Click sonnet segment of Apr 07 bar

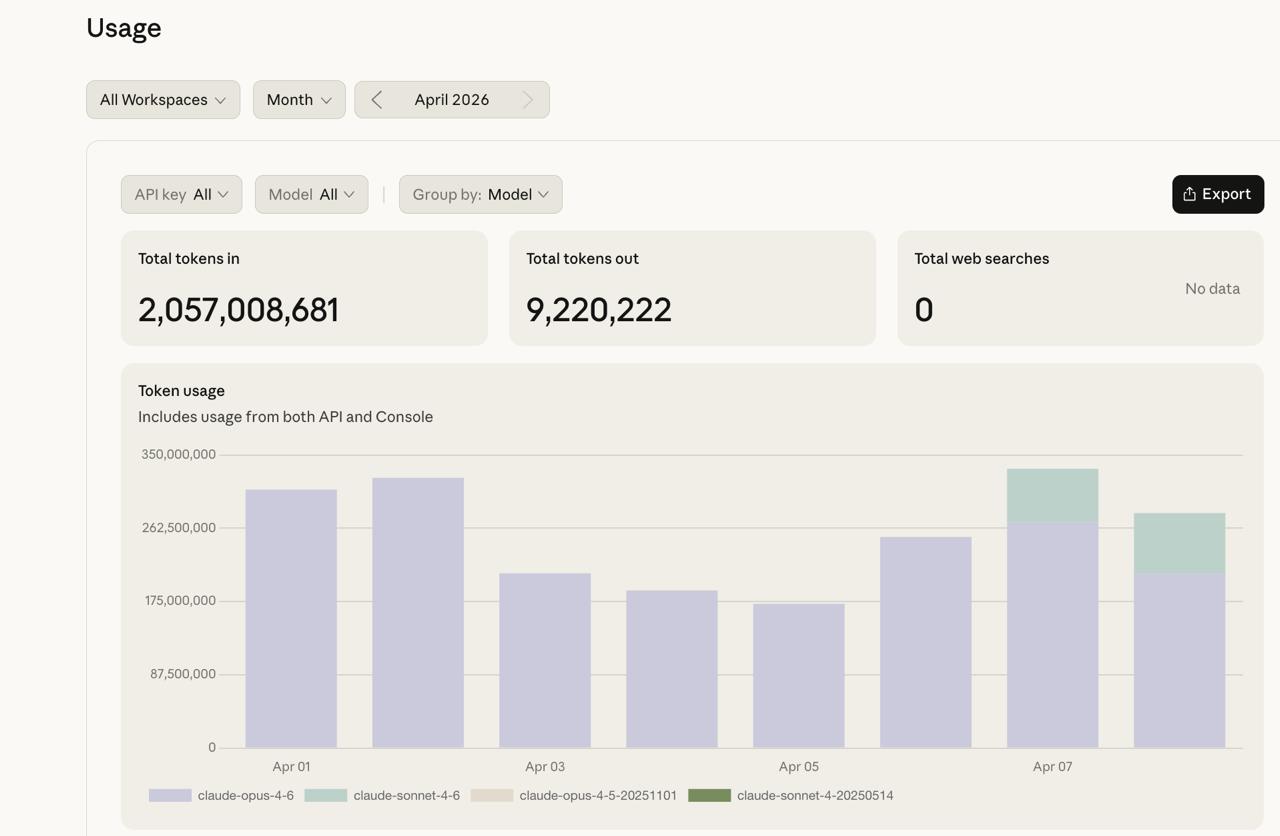pos(1052,495)
